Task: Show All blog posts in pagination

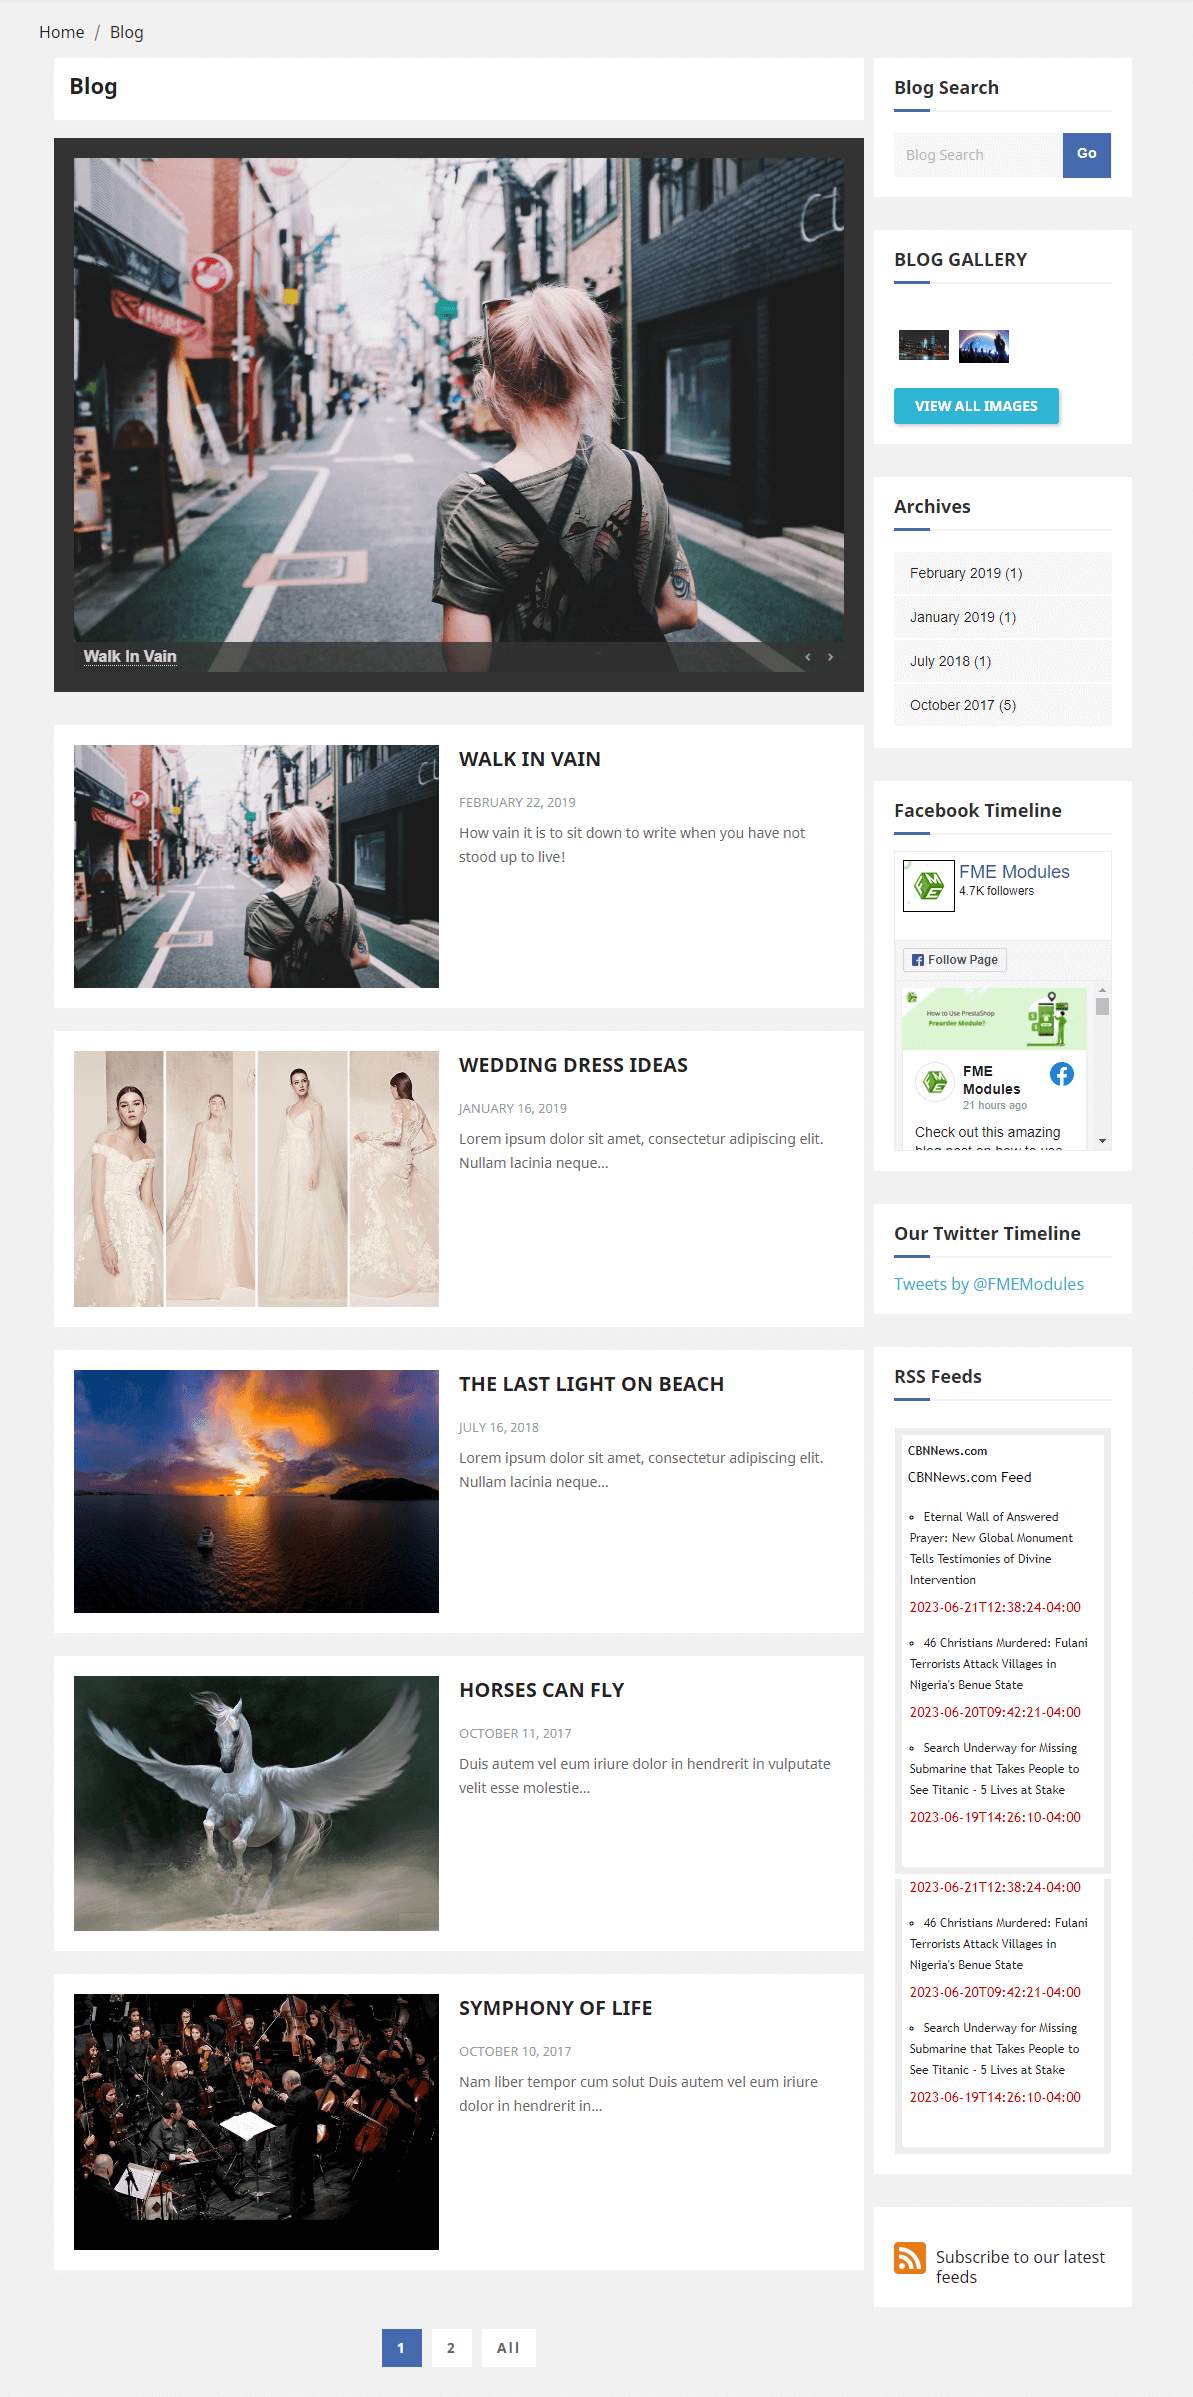Action: click(x=508, y=2348)
